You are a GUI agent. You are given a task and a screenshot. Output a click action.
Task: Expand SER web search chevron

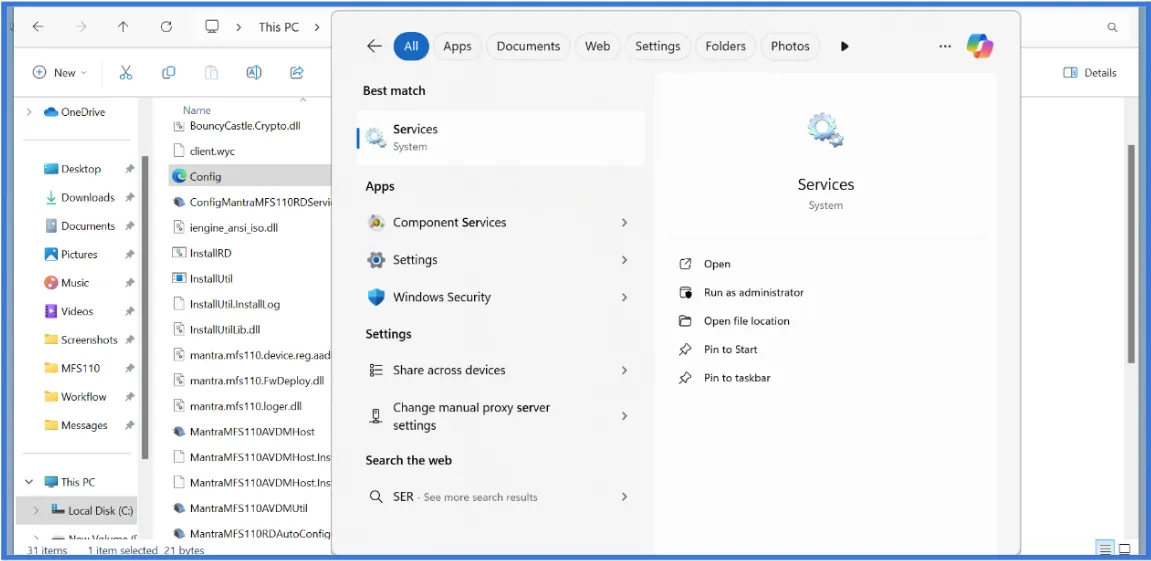tap(624, 497)
